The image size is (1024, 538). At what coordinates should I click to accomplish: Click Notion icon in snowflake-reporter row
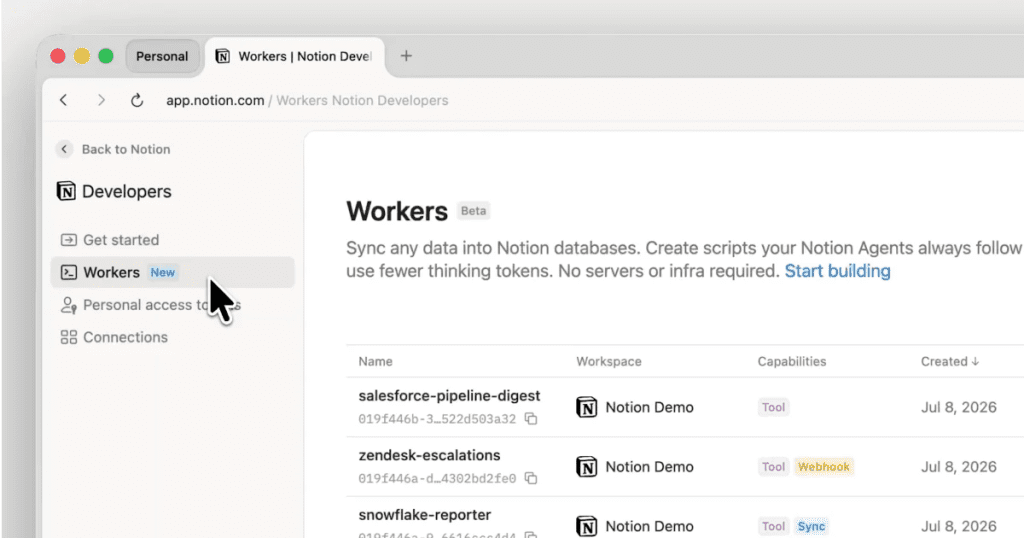click(x=586, y=526)
